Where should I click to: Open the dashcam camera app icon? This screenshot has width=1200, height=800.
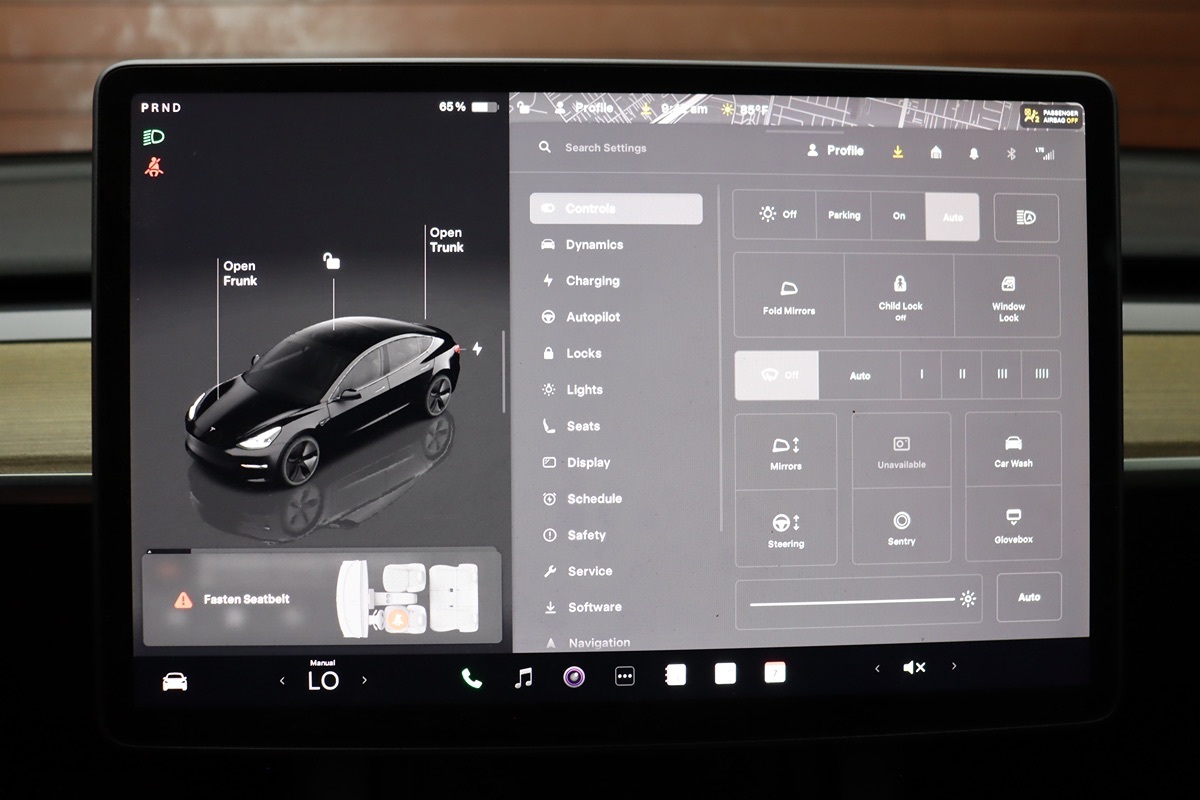pyautogui.click(x=573, y=677)
